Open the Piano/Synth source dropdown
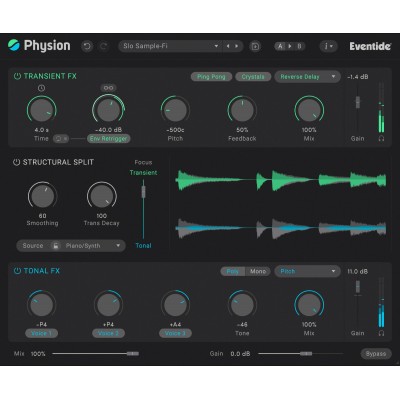This screenshot has width=400, height=400. (x=93, y=246)
